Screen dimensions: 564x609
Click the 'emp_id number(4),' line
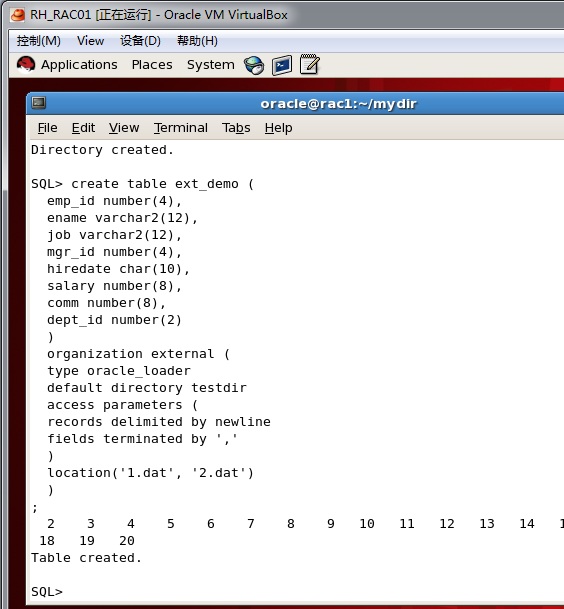pyautogui.click(x=114, y=201)
